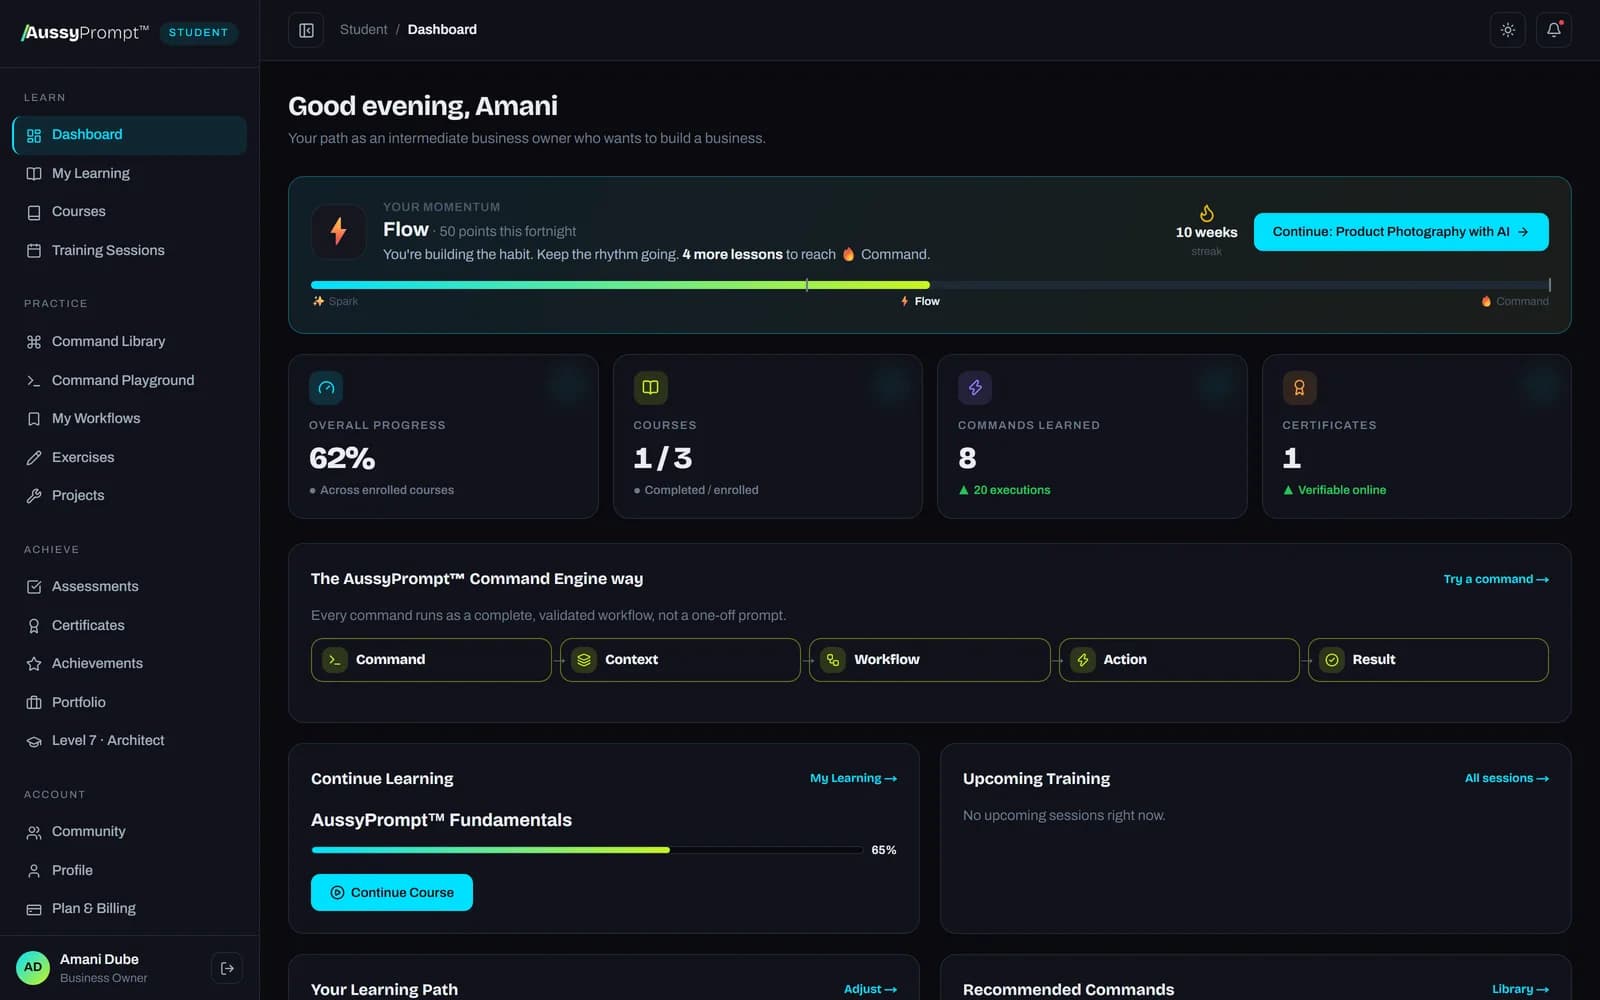Click the Certificates ribbon icon in sidebar

34,626
